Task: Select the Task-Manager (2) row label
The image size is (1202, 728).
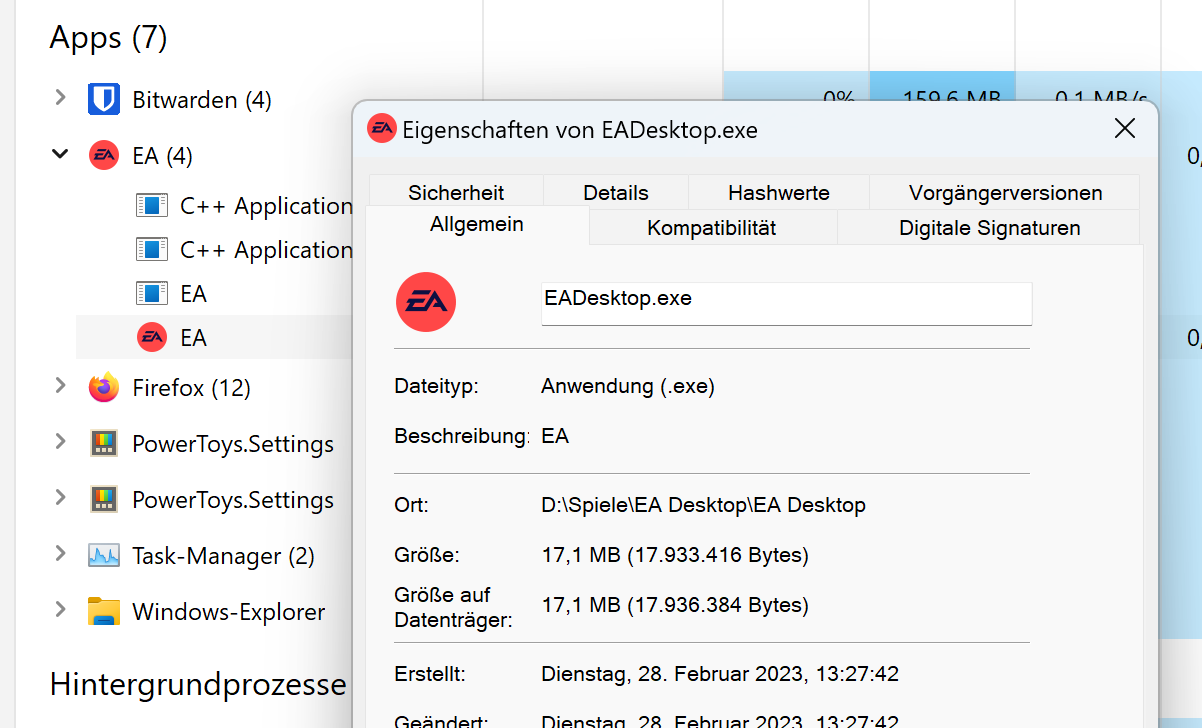Action: pos(224,556)
